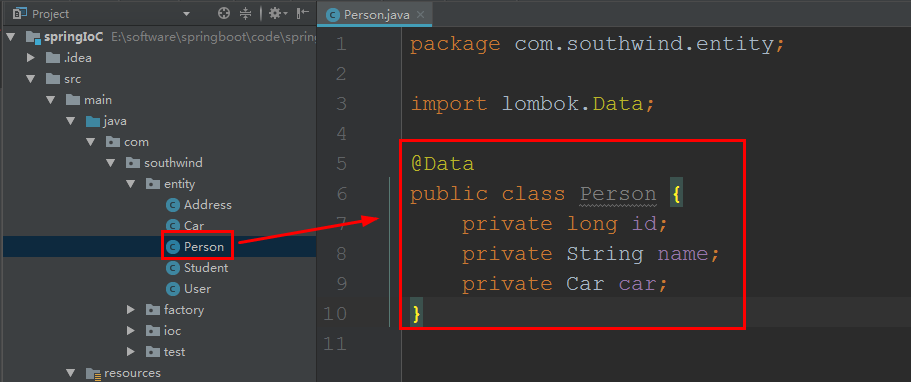
Task: Click the com package icon
Action: [x=113, y=142]
